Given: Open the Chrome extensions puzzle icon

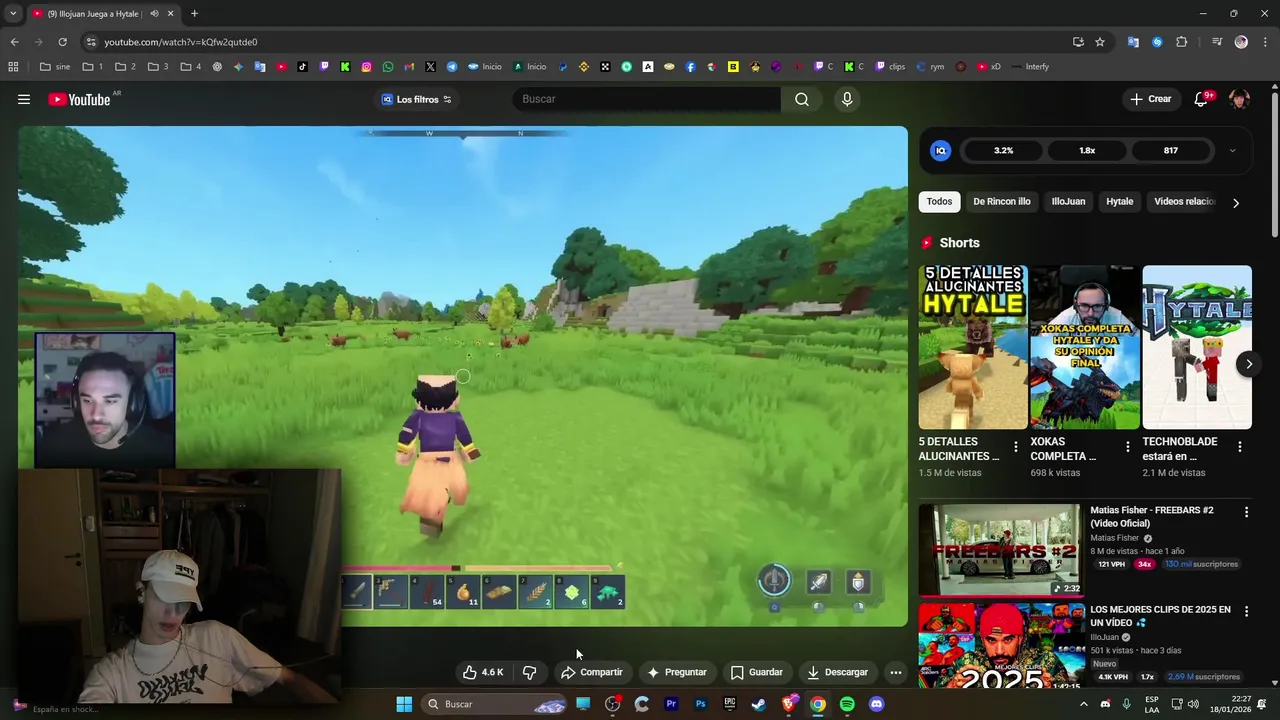Looking at the screenshot, I should pyautogui.click(x=1182, y=42).
